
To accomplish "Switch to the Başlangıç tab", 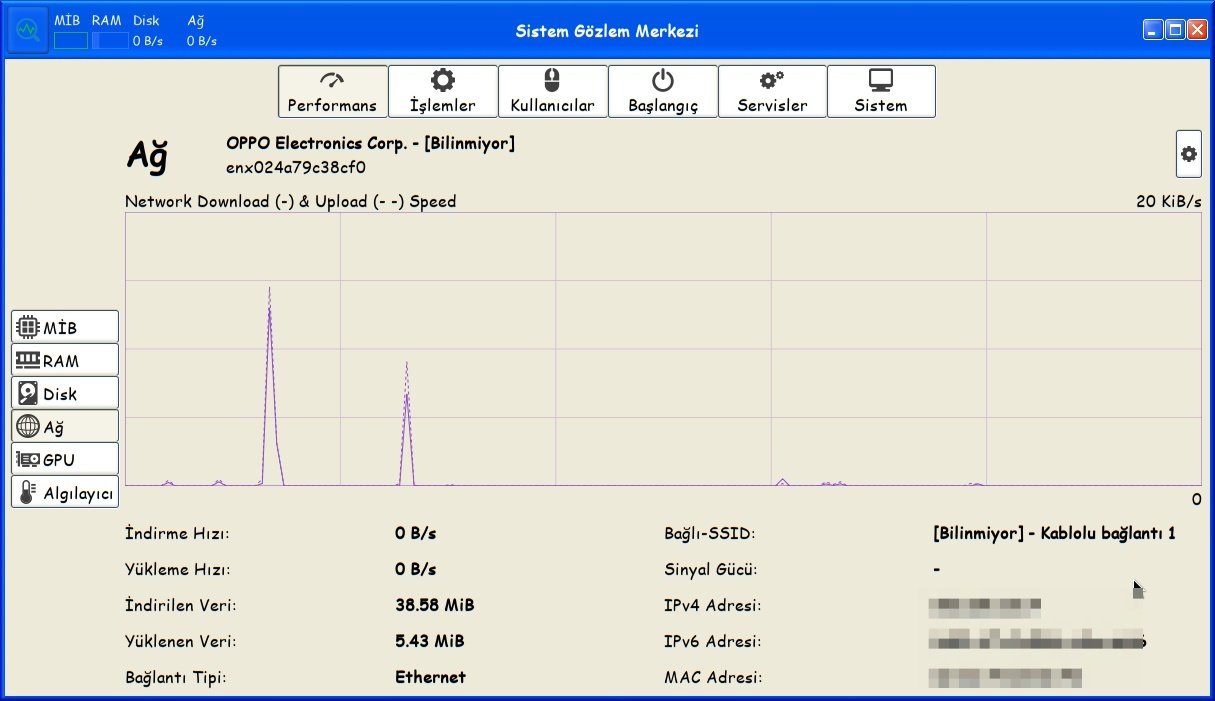I will 663,92.
